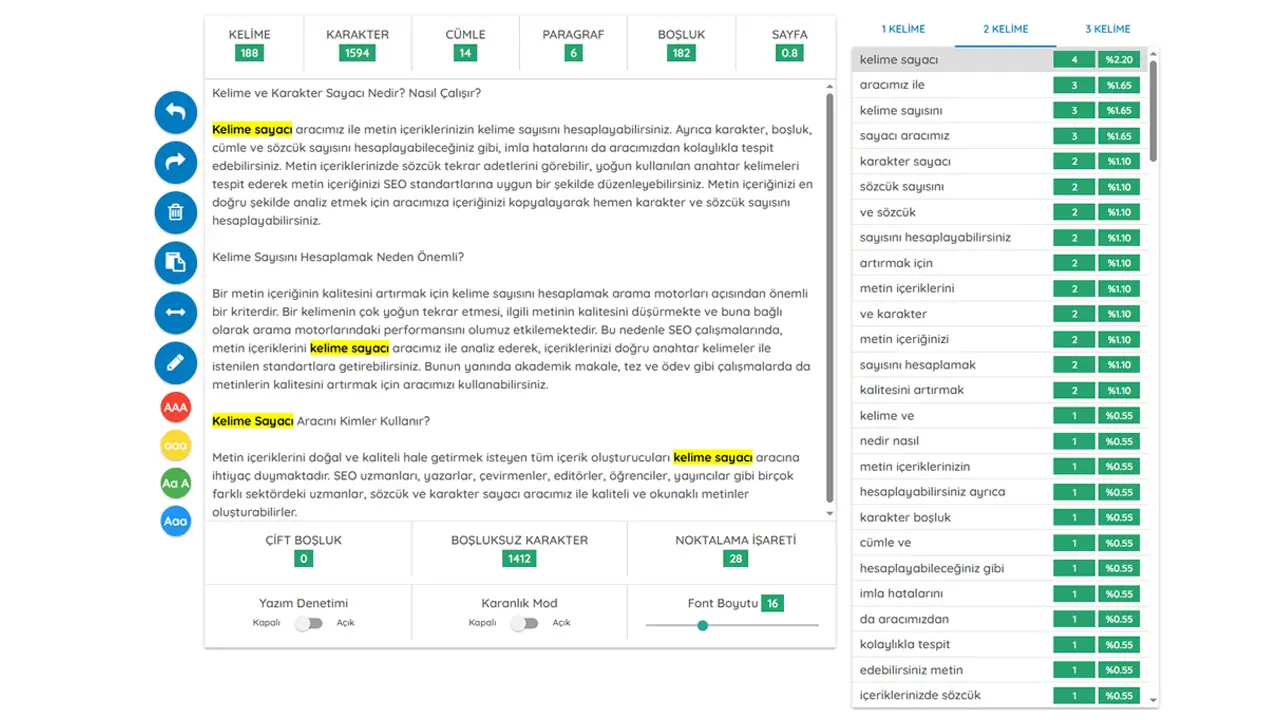Apply title case with green Aa A

coord(176,484)
